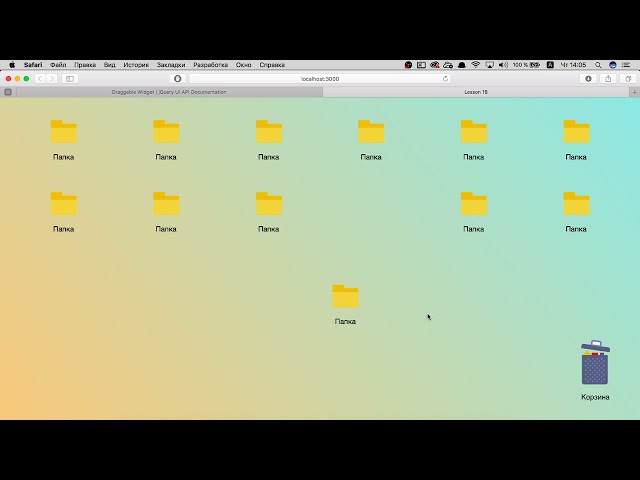Click the Корзина label

(x=595, y=397)
